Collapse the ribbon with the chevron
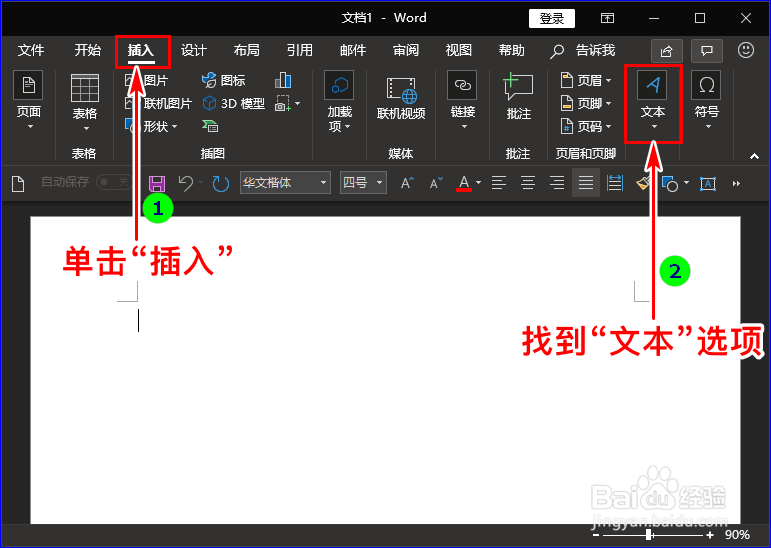Image resolution: width=771 pixels, height=548 pixels. tap(754, 156)
